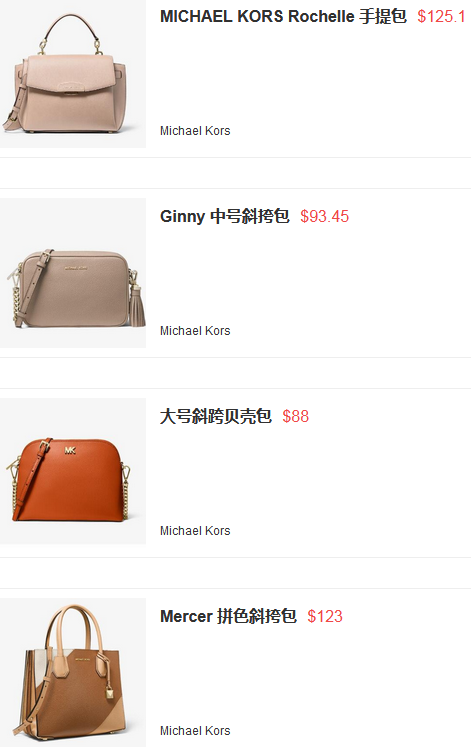Open the beige Ginny crossbody bag image
Screen dimensions: 471x747
[x=73, y=273]
